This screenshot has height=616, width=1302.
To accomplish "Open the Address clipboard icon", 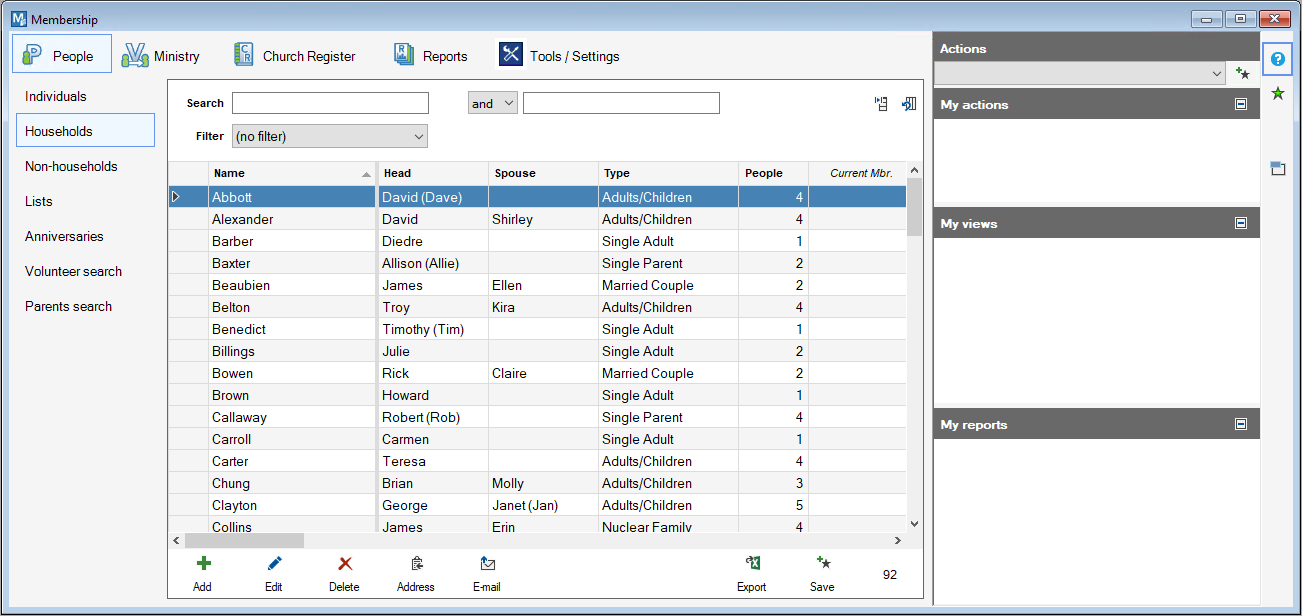I will click(416, 564).
